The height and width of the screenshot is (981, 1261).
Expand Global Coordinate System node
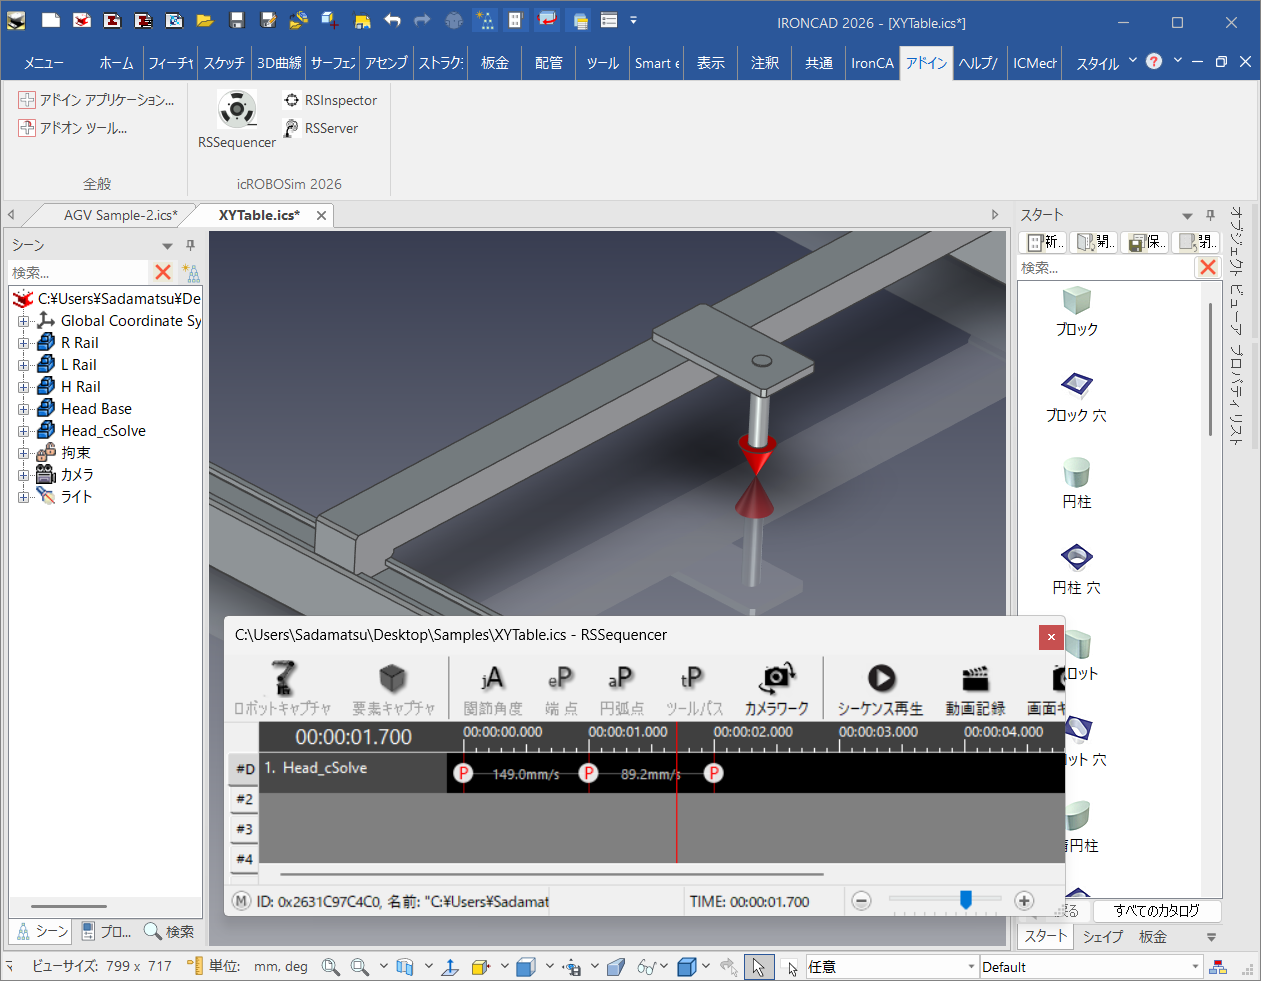[23, 321]
